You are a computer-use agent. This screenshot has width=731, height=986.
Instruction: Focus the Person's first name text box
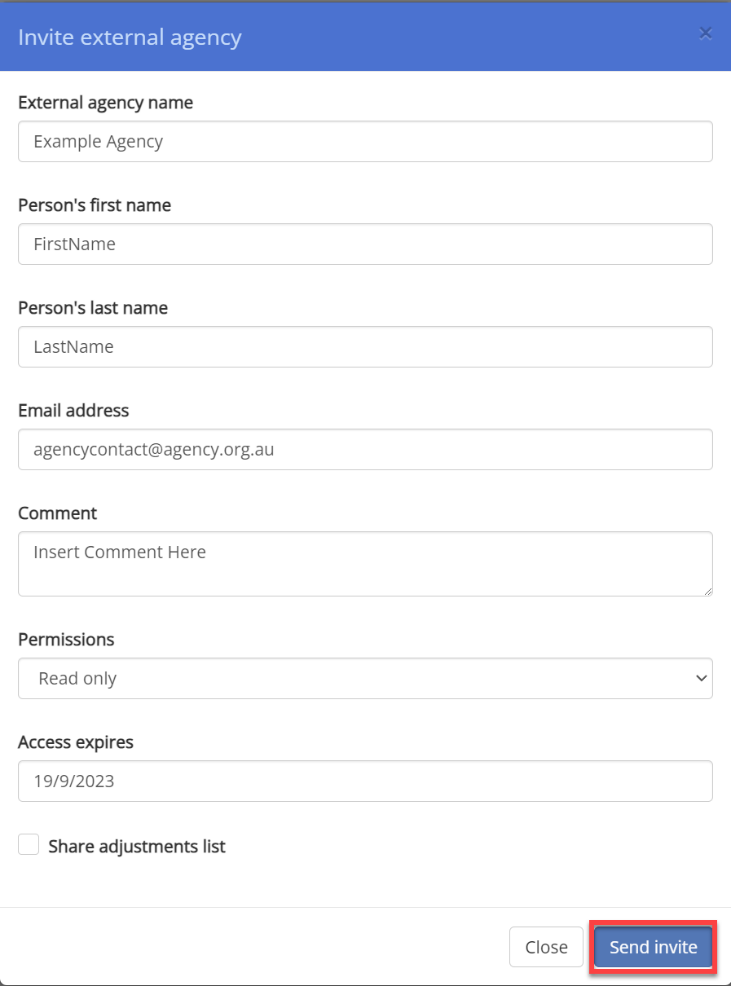[x=365, y=244]
